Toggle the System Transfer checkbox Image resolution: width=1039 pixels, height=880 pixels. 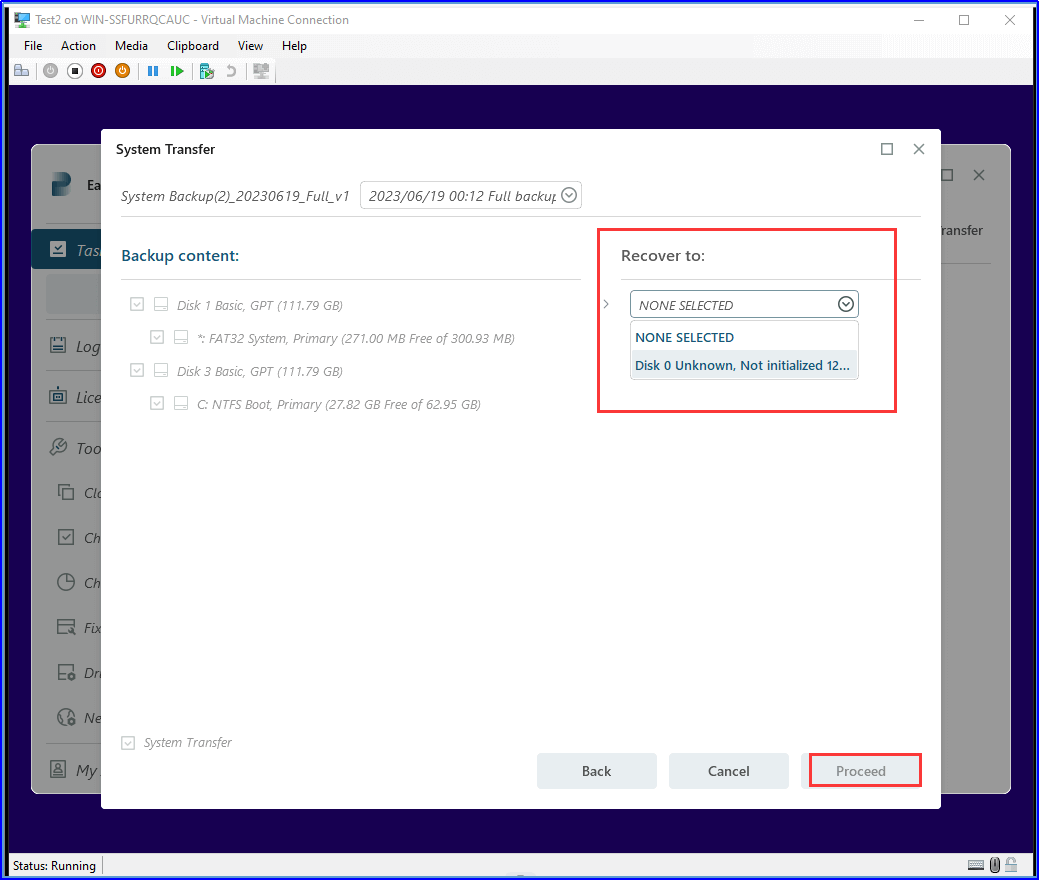[x=127, y=742]
